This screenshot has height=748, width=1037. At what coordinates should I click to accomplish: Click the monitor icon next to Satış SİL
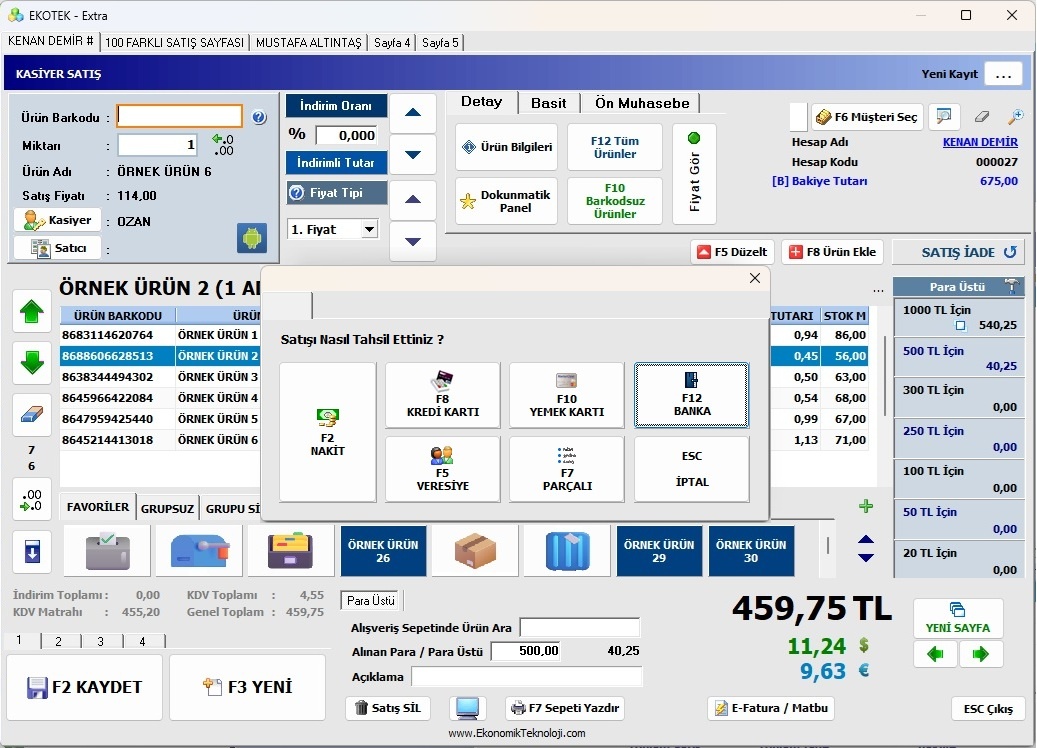(x=468, y=708)
